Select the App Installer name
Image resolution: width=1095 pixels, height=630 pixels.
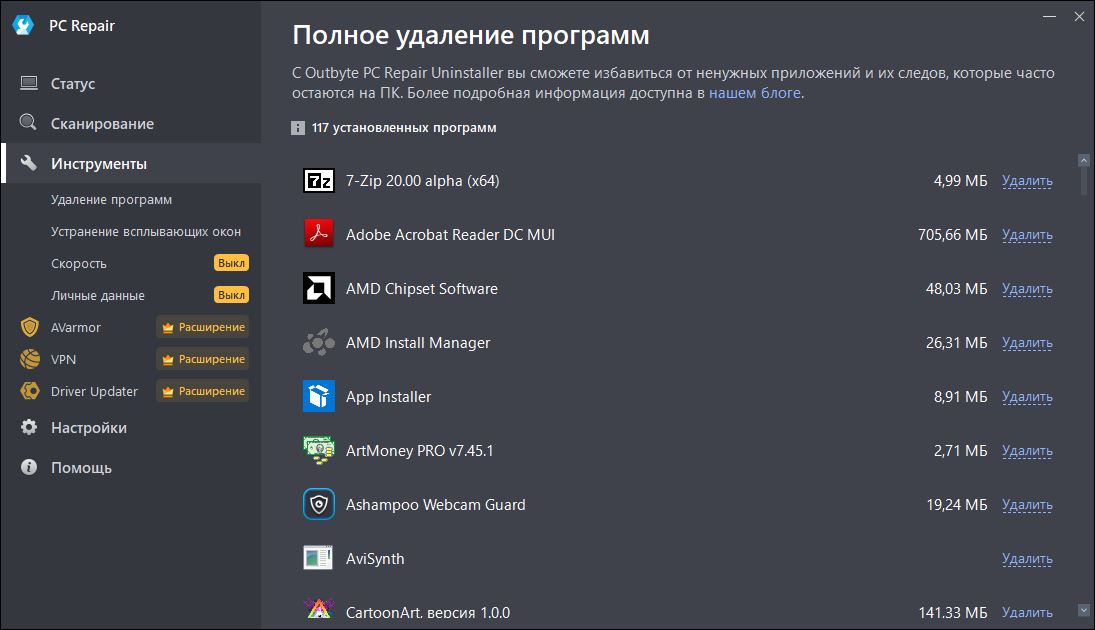pyautogui.click(x=388, y=397)
